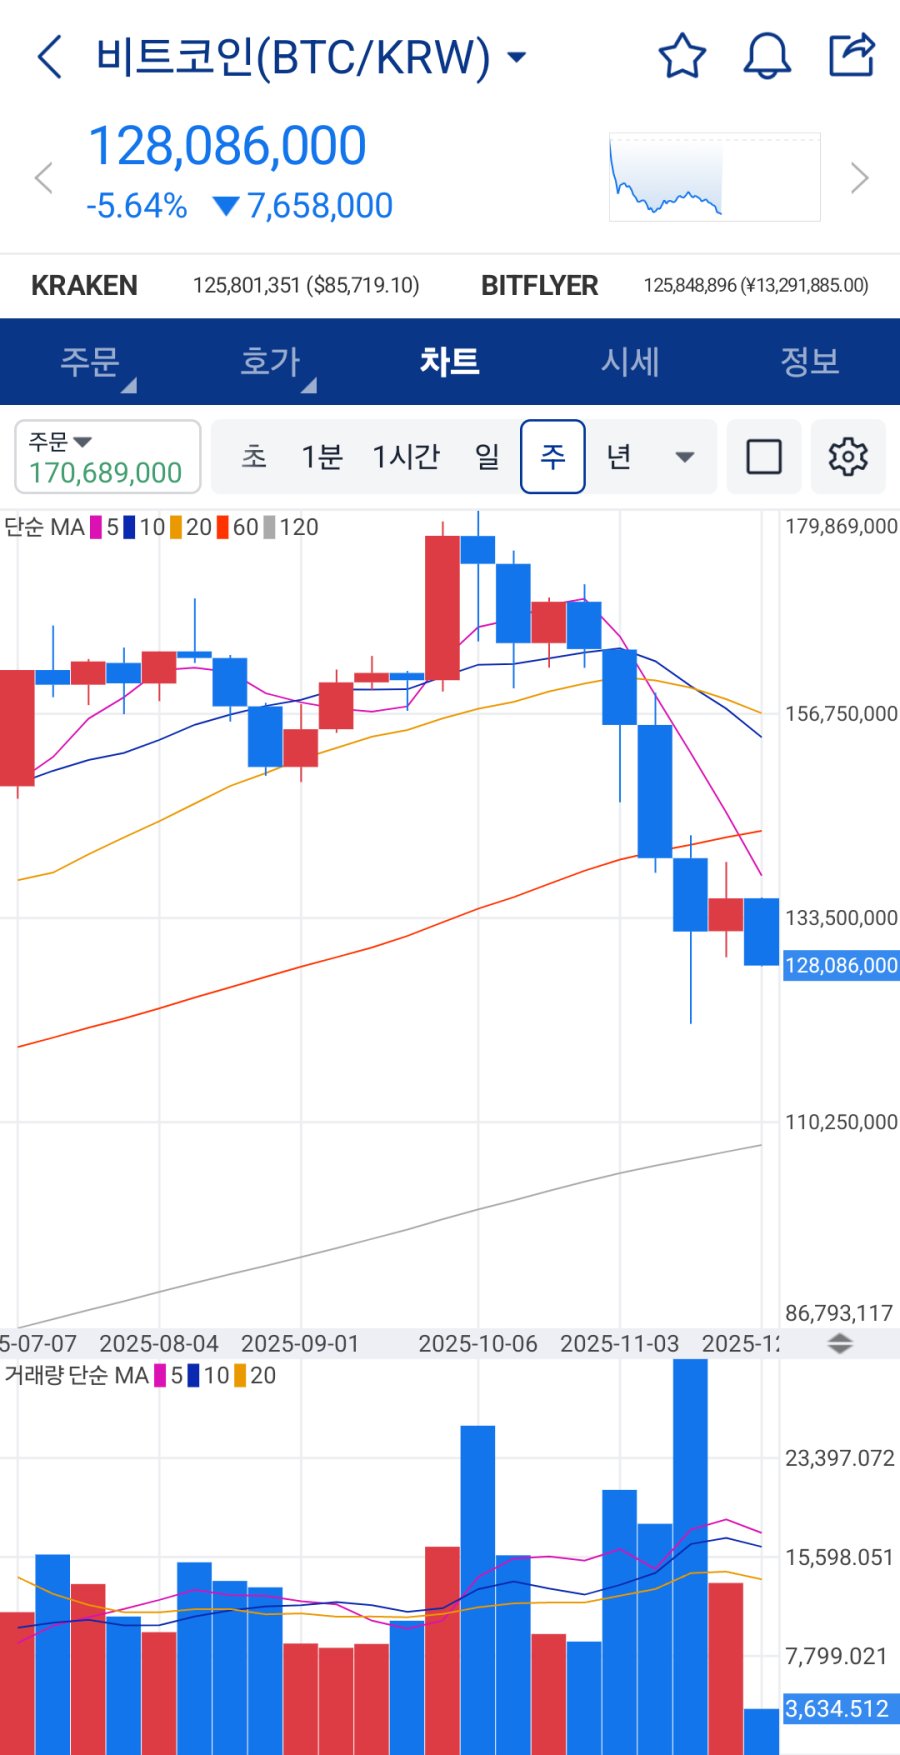Image resolution: width=900 pixels, height=1755 pixels.
Task: Select the 주 (weekly) chart interval
Action: 553,457
